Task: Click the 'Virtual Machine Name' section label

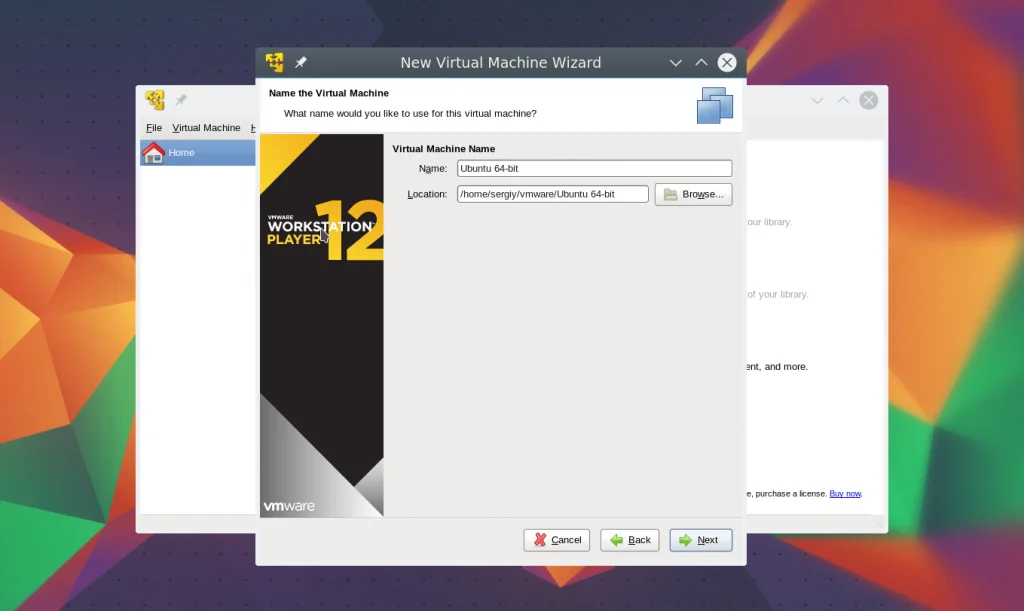Action: [443, 149]
